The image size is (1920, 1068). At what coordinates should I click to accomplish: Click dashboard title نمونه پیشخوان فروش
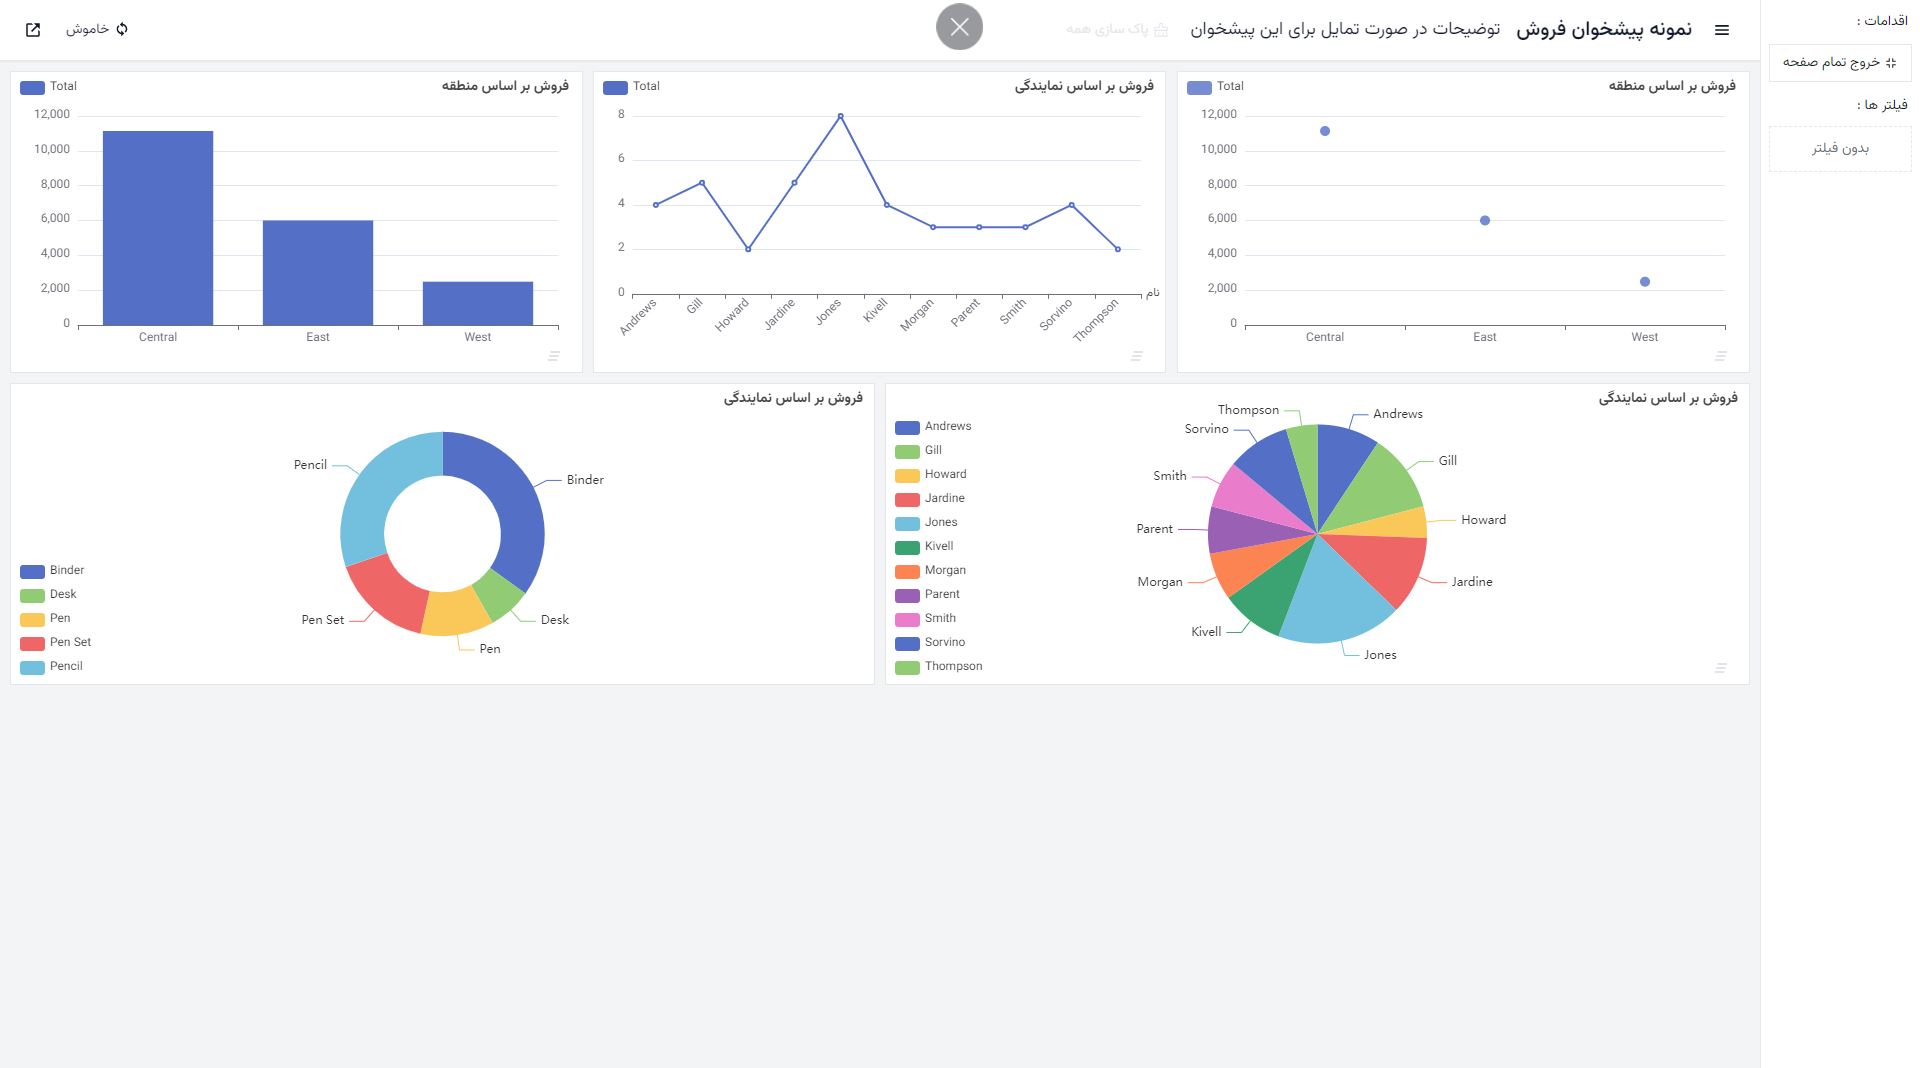click(x=1604, y=29)
